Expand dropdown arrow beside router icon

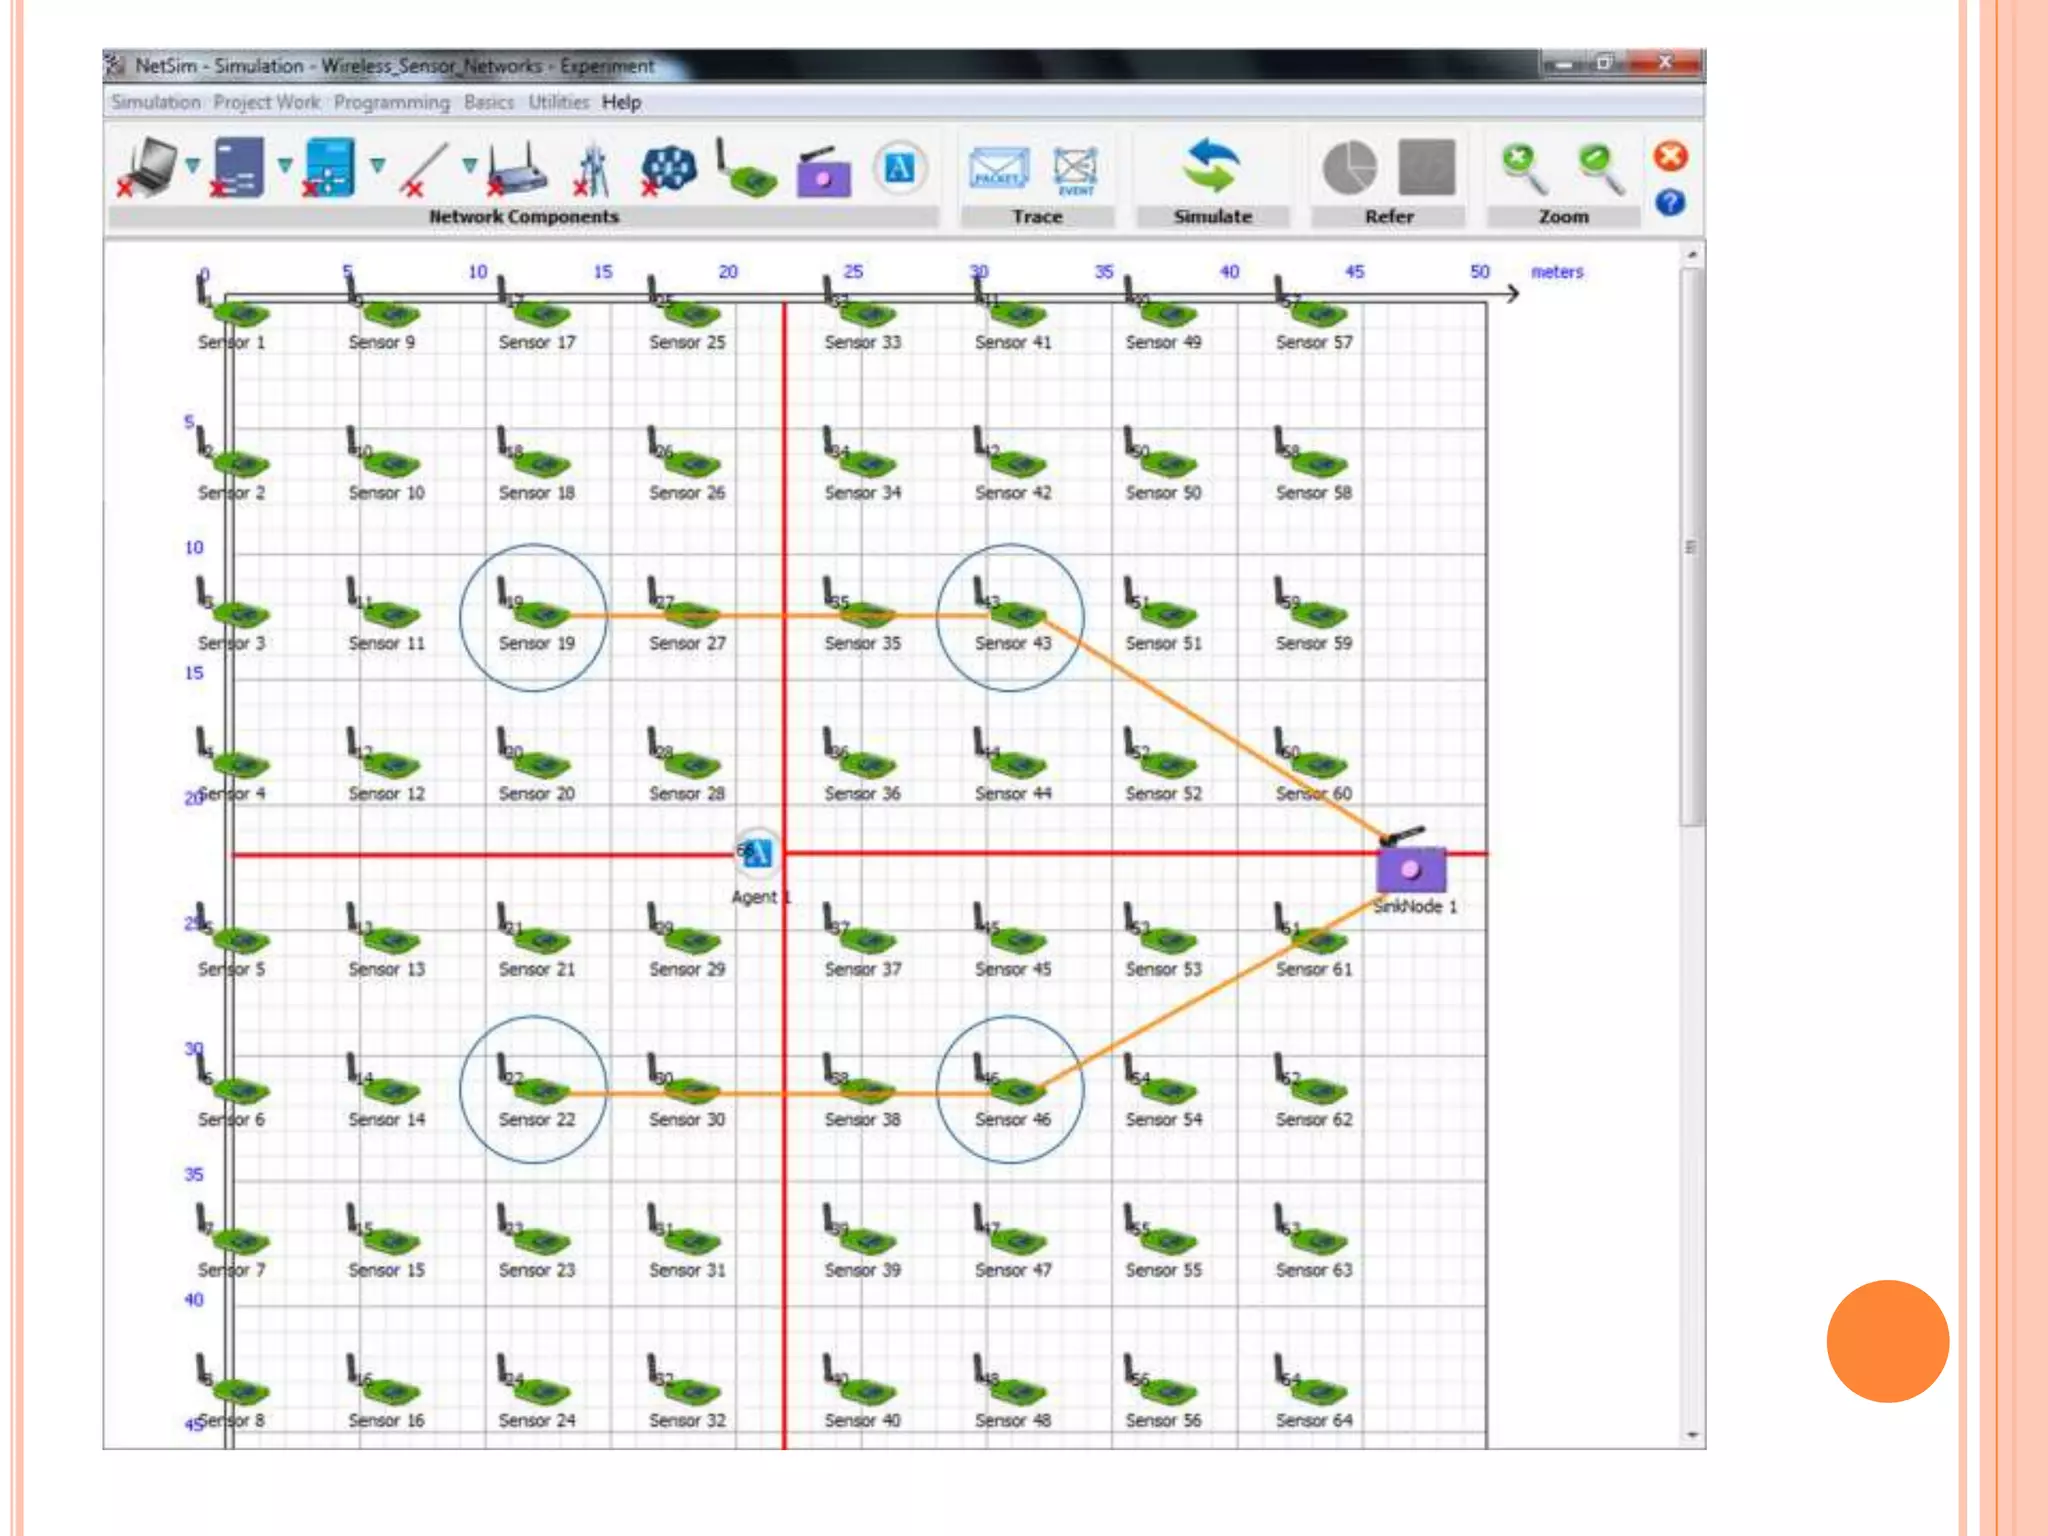click(x=377, y=165)
